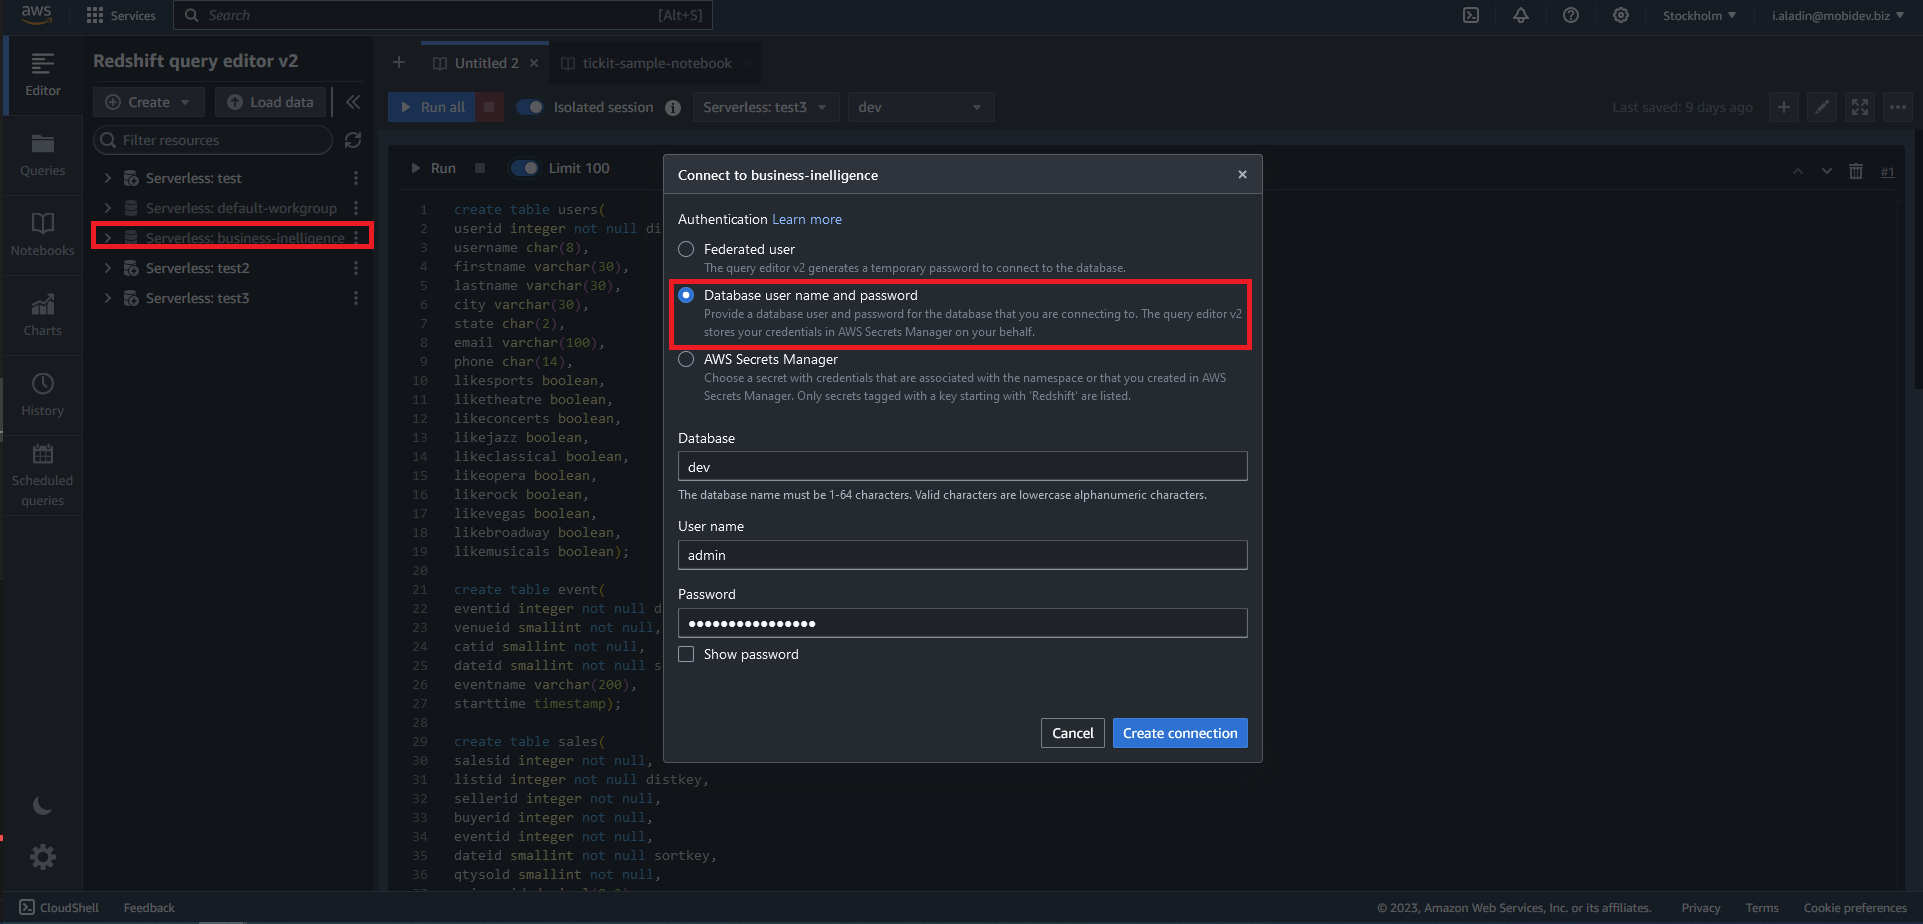
Task: Open the History sidebar view
Action: pos(42,395)
